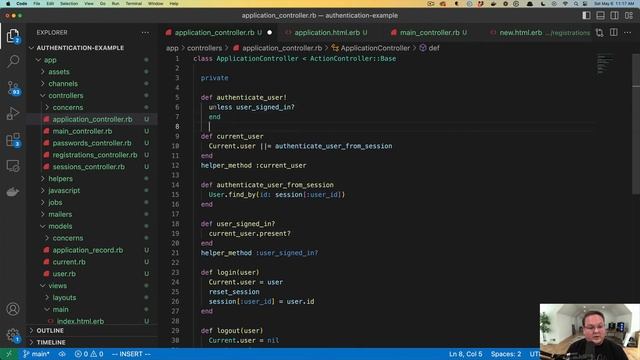
Task: Open passwords_controller.rb file
Action: 92,143
